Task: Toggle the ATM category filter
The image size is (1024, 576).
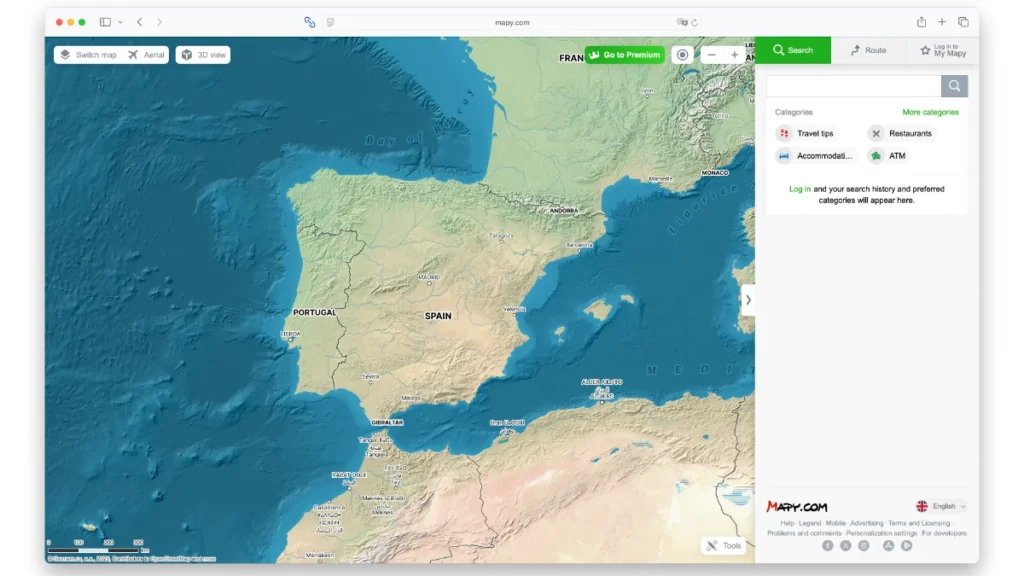Action: pos(887,155)
